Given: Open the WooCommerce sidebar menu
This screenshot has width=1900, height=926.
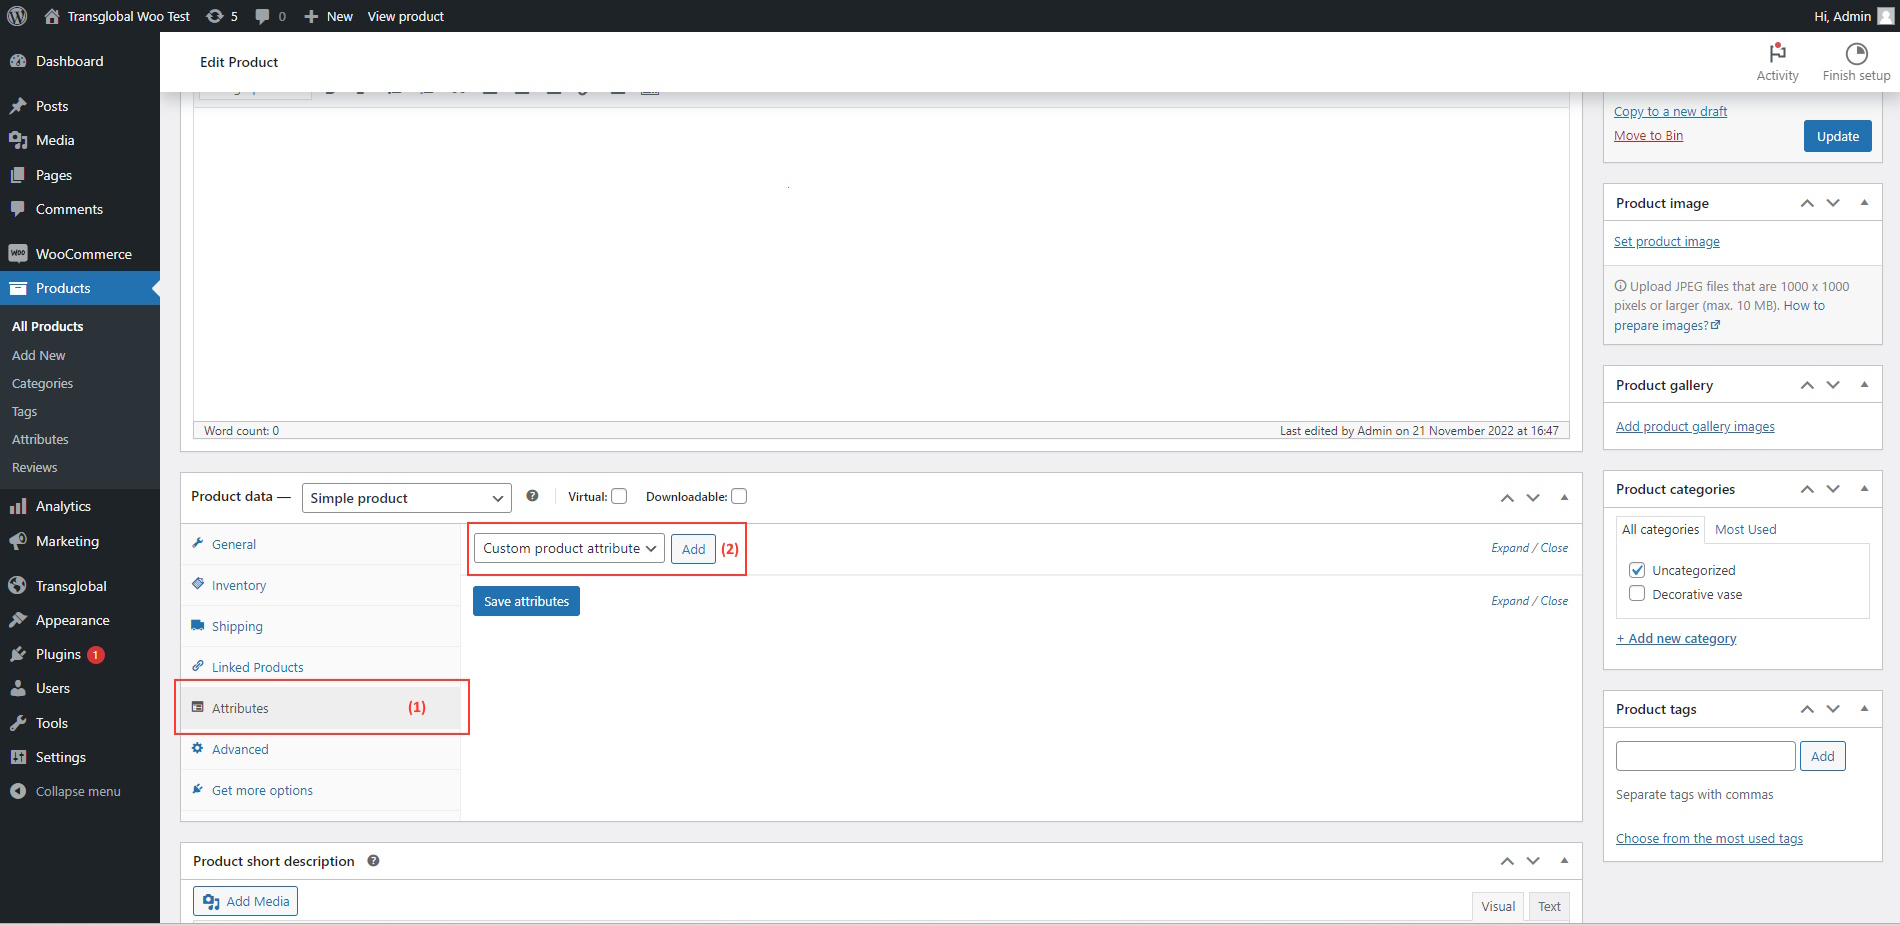Looking at the screenshot, I should click(83, 254).
